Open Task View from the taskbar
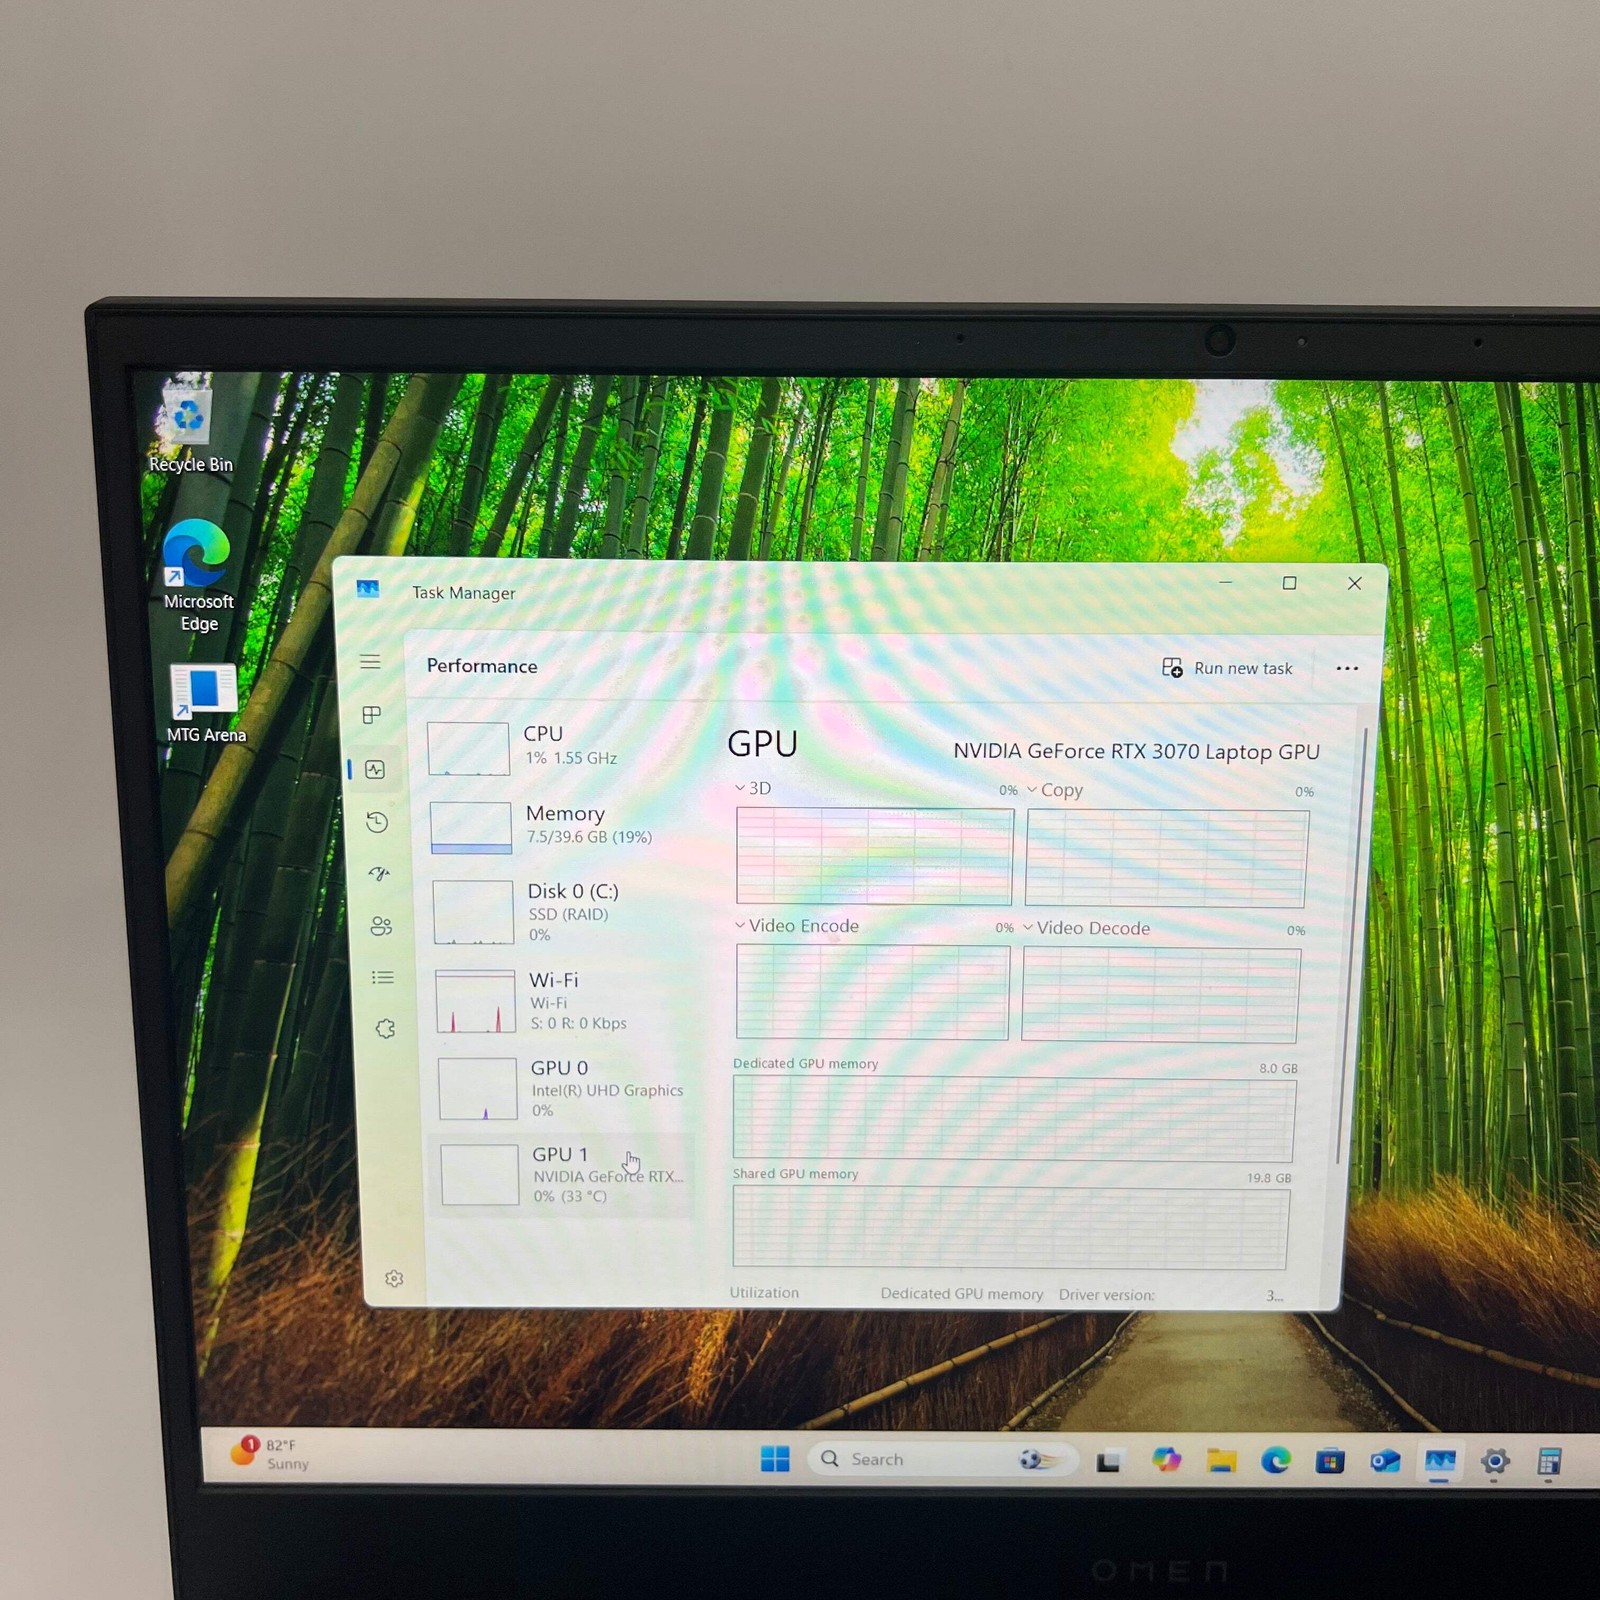Viewport: 1600px width, 1600px height. [x=1108, y=1462]
